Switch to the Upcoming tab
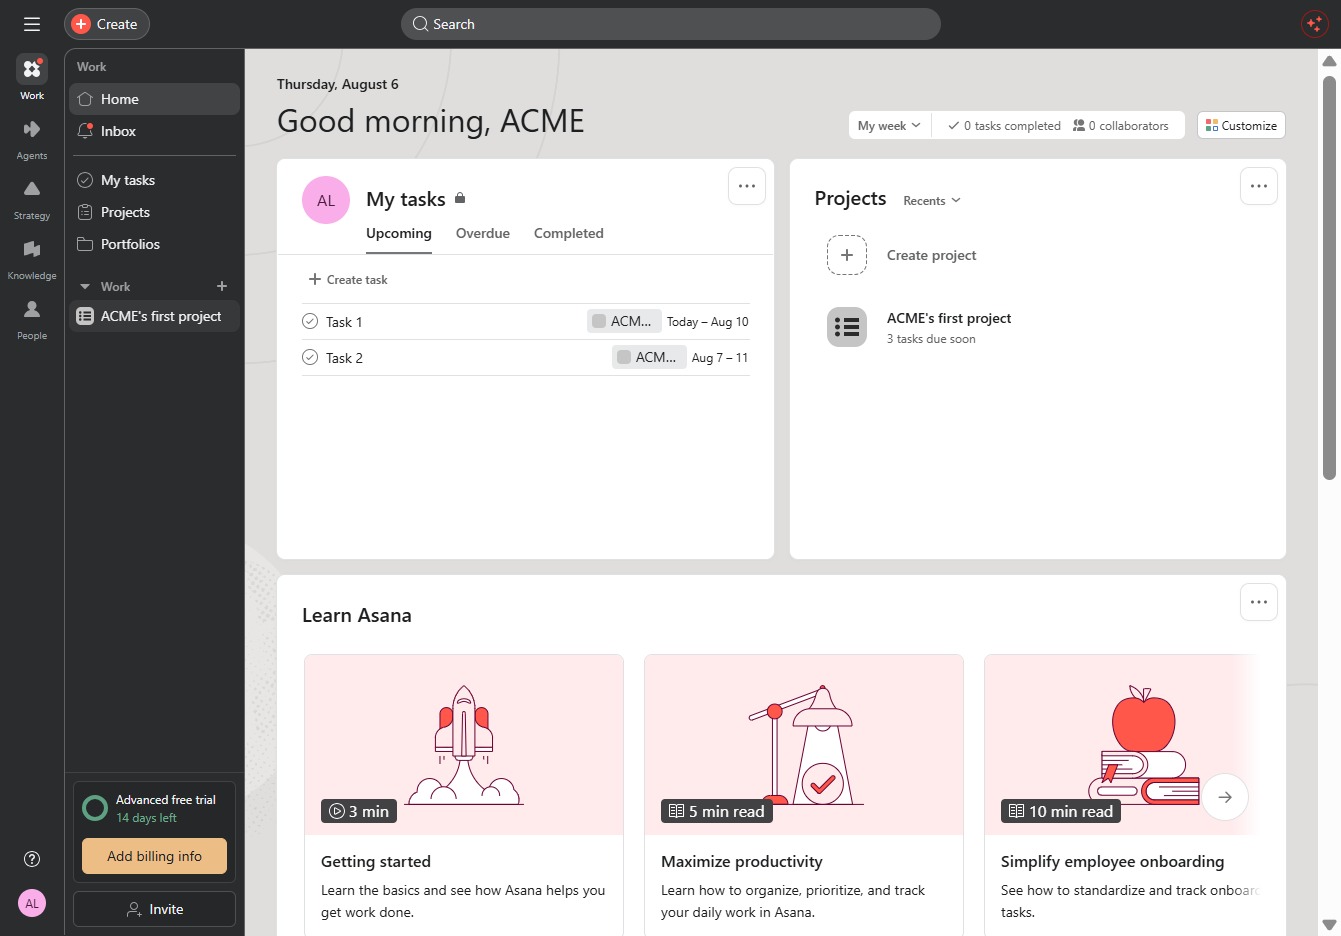 pyautogui.click(x=399, y=233)
